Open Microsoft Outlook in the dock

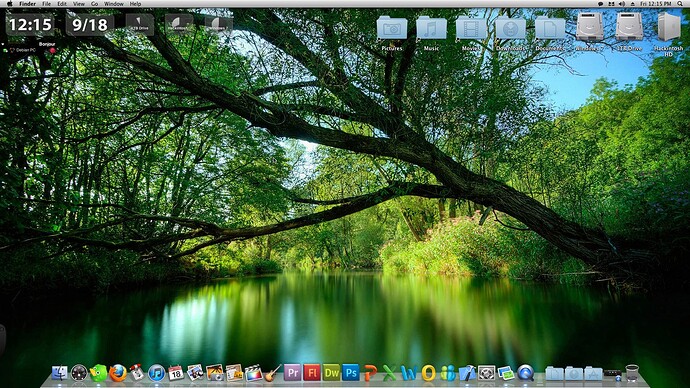tap(428, 373)
